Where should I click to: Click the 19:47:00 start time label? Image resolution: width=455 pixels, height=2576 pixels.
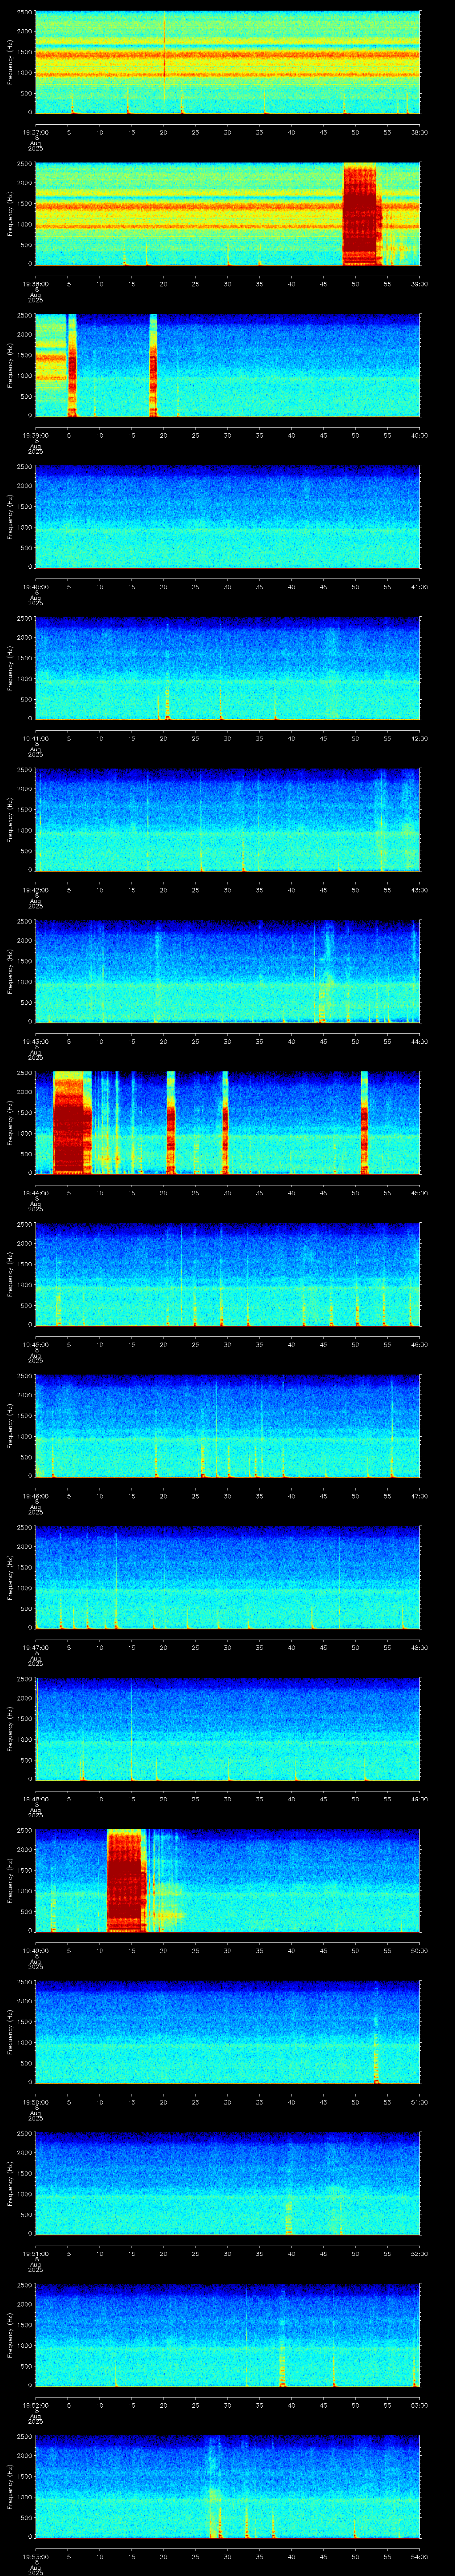36,1647
